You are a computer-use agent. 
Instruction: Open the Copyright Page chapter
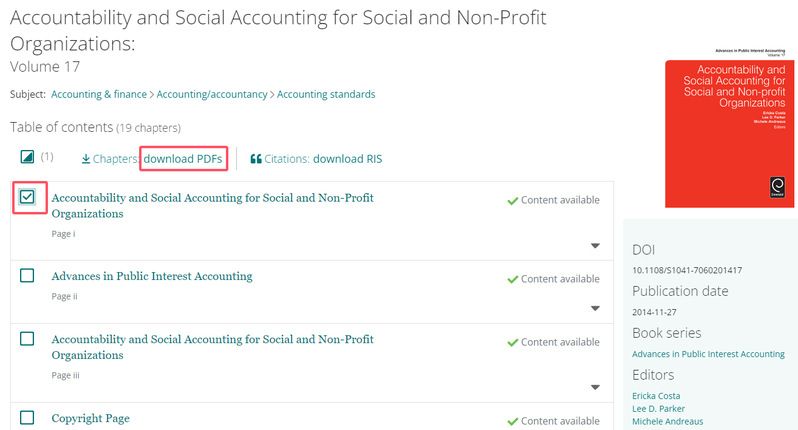pyautogui.click(x=90, y=418)
